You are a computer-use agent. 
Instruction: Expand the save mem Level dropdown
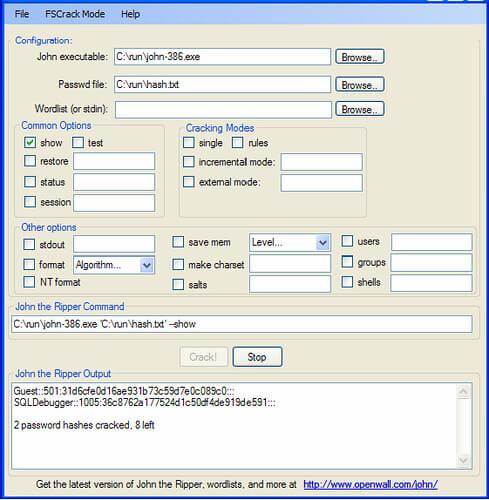pyautogui.click(x=323, y=243)
